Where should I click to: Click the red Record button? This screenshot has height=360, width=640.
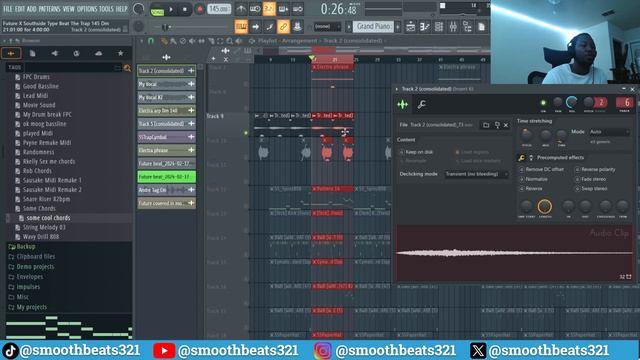[x=199, y=9]
